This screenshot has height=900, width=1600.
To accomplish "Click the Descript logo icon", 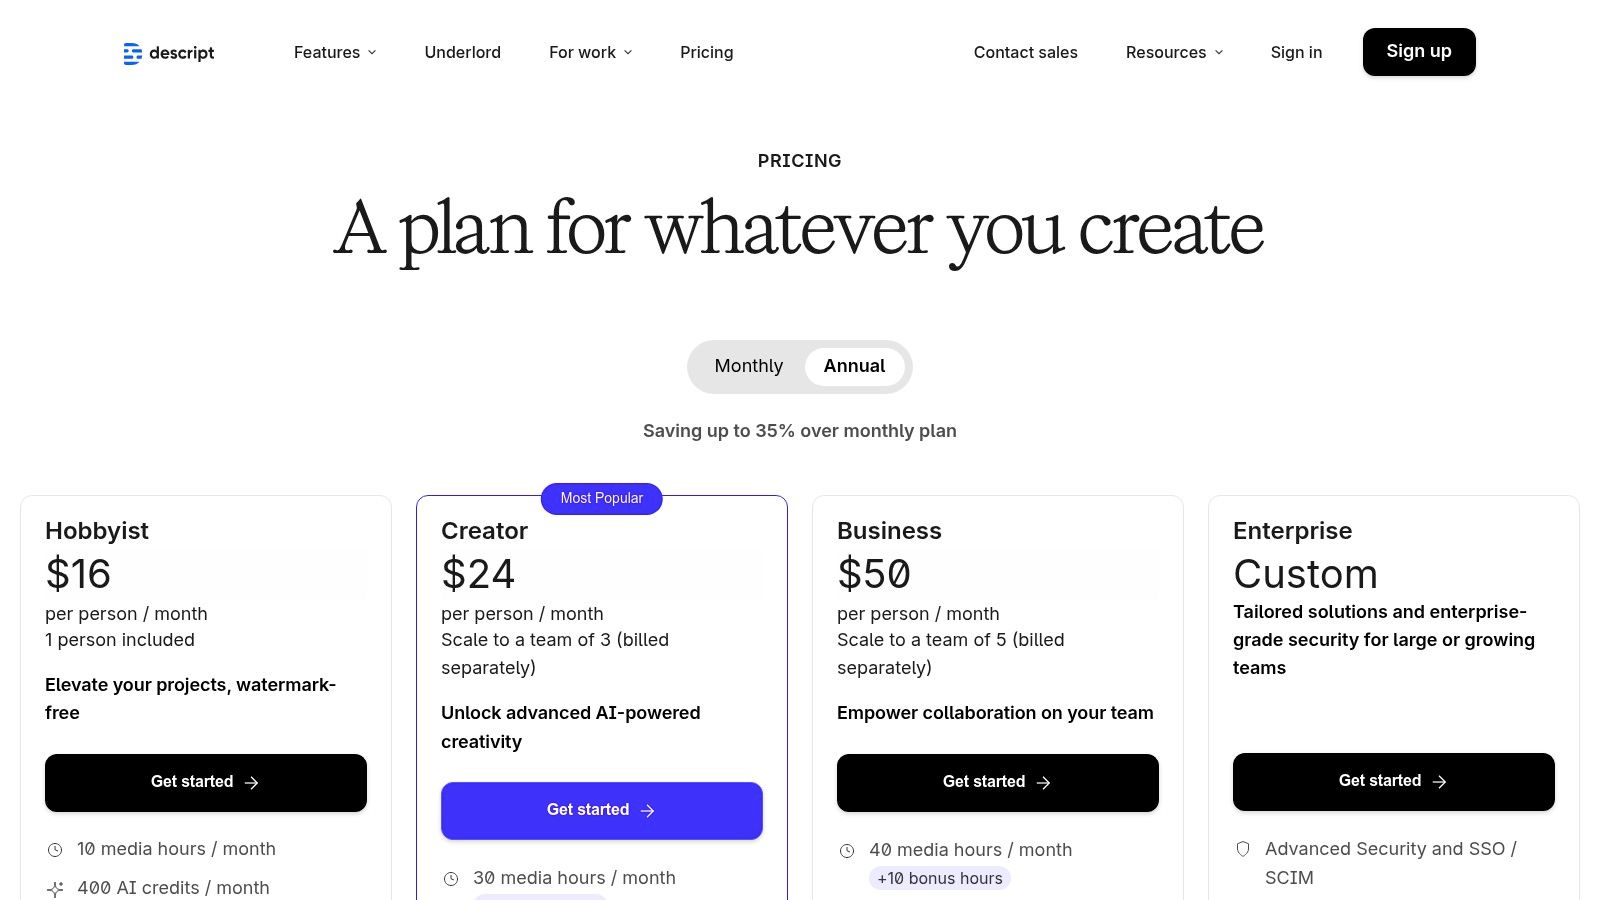I will point(133,53).
